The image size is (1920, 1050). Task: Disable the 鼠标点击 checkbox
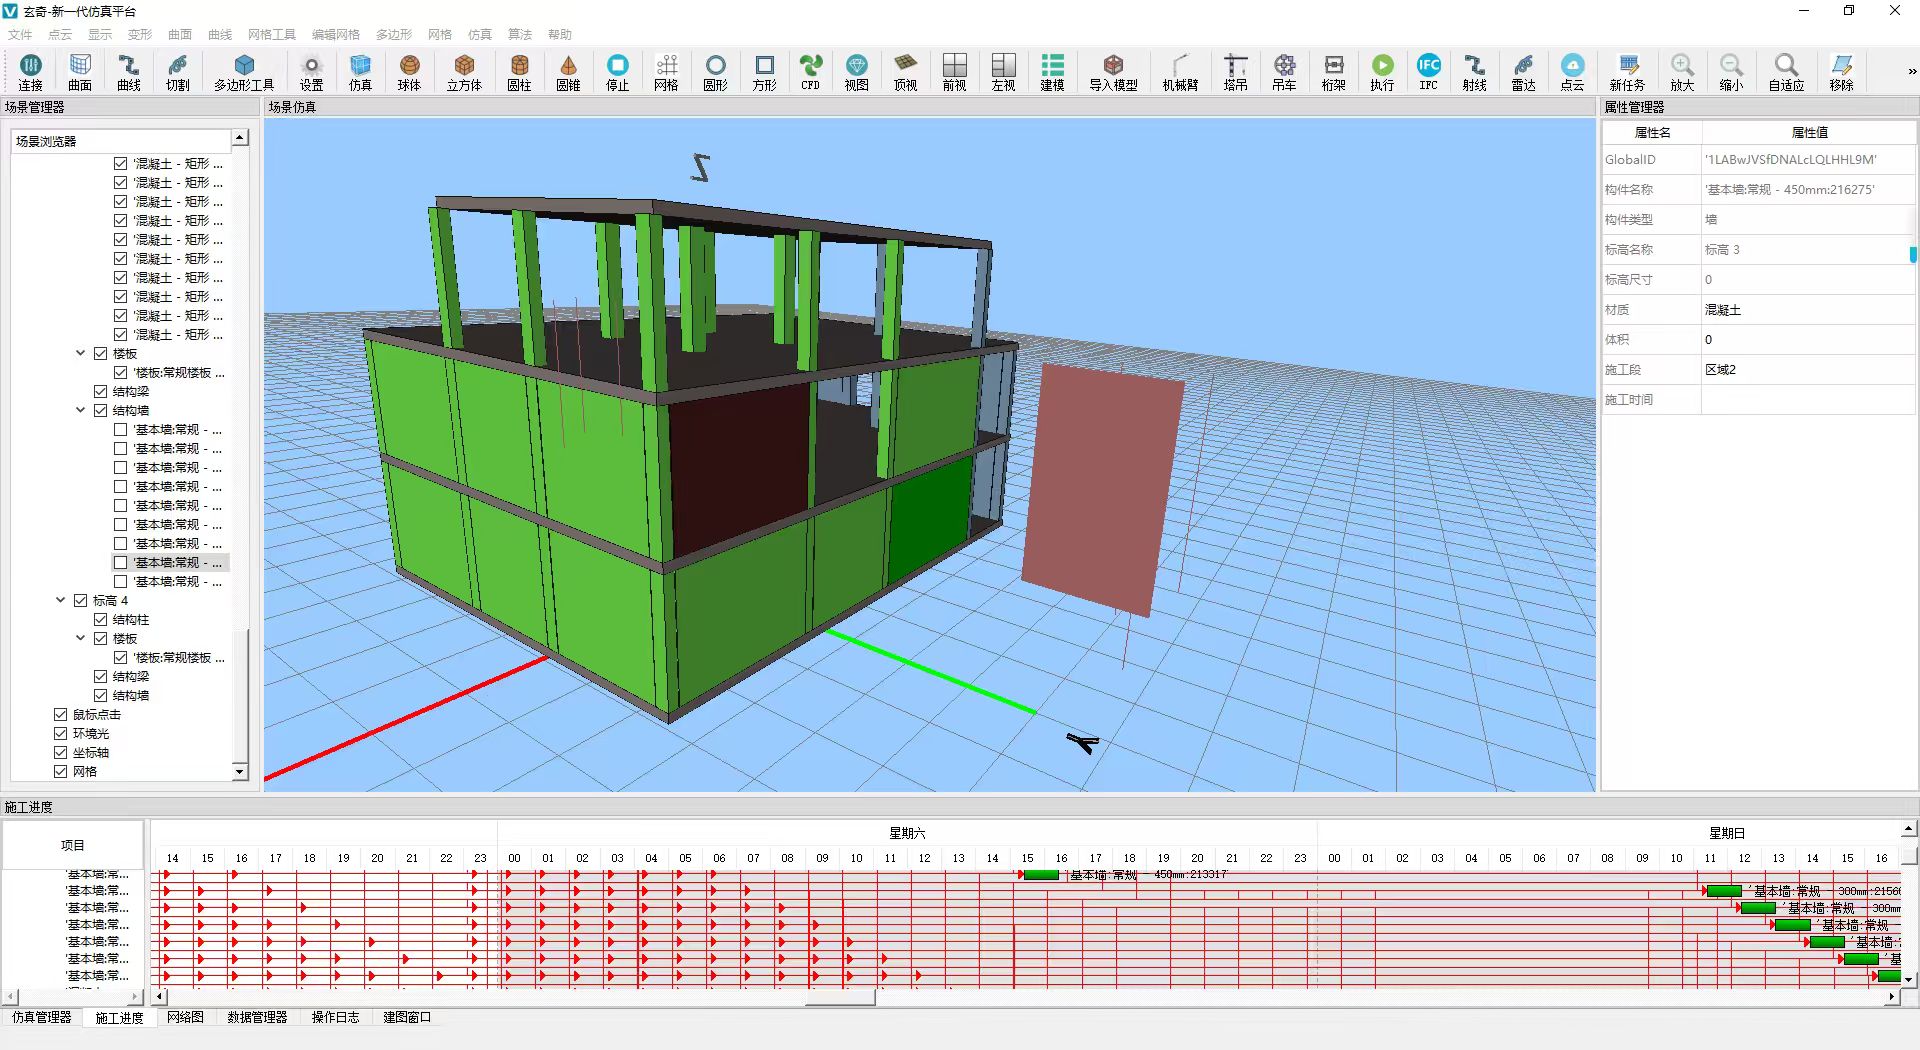(61, 715)
